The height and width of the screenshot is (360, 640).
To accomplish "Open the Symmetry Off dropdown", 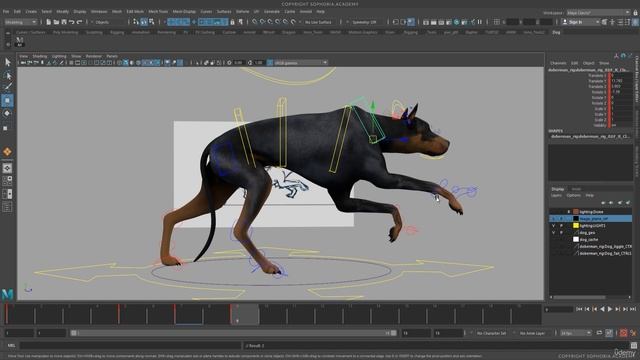I will tap(364, 22).
